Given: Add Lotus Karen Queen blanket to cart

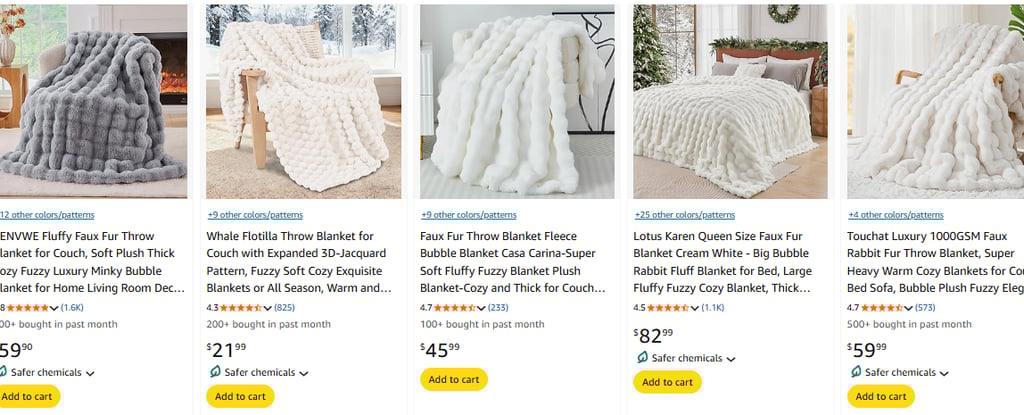Looking at the screenshot, I should (667, 381).
